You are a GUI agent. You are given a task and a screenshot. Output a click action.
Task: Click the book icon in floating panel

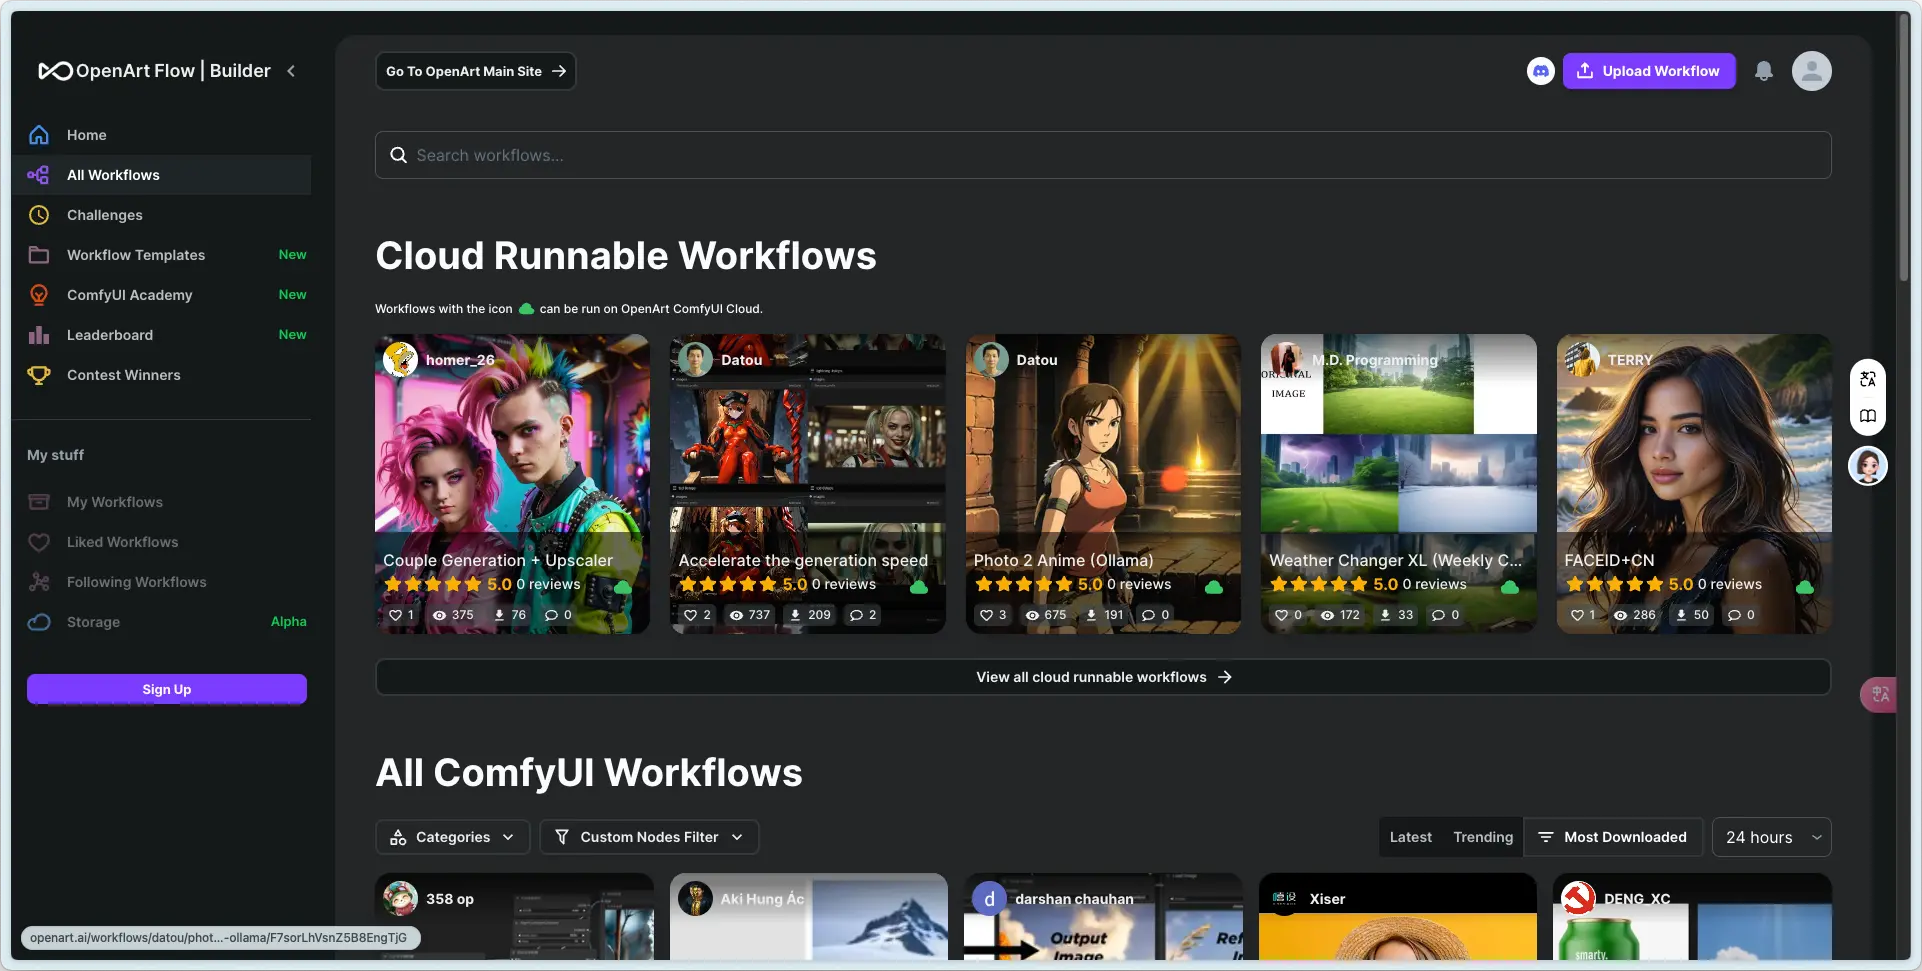coord(1868,416)
